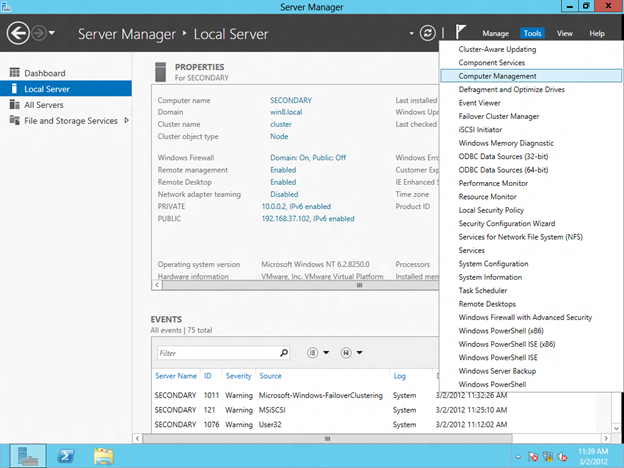
Task: Open the breadcrumb dropdown arrow beside Refresh
Action: click(411, 34)
